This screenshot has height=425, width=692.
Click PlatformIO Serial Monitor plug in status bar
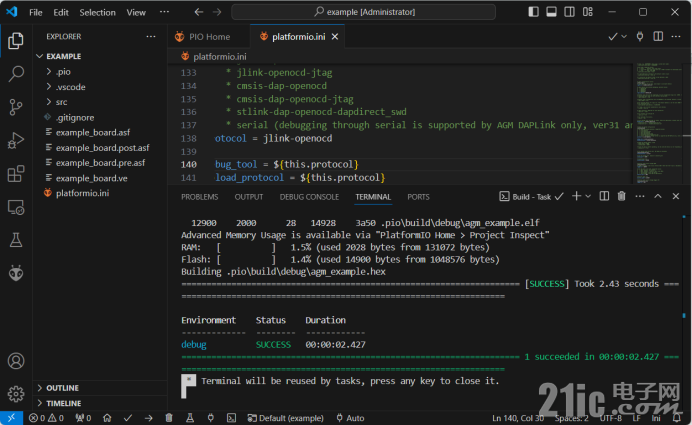(x=211, y=418)
